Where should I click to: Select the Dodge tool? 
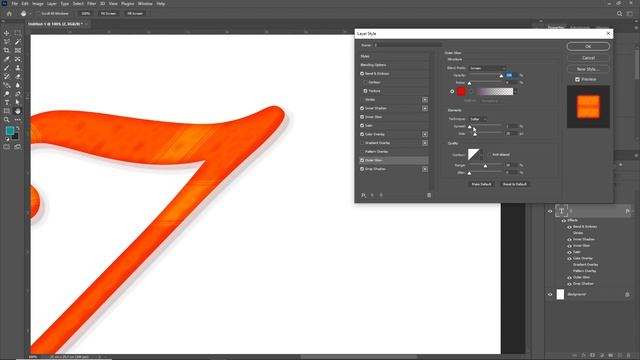[x=7, y=94]
